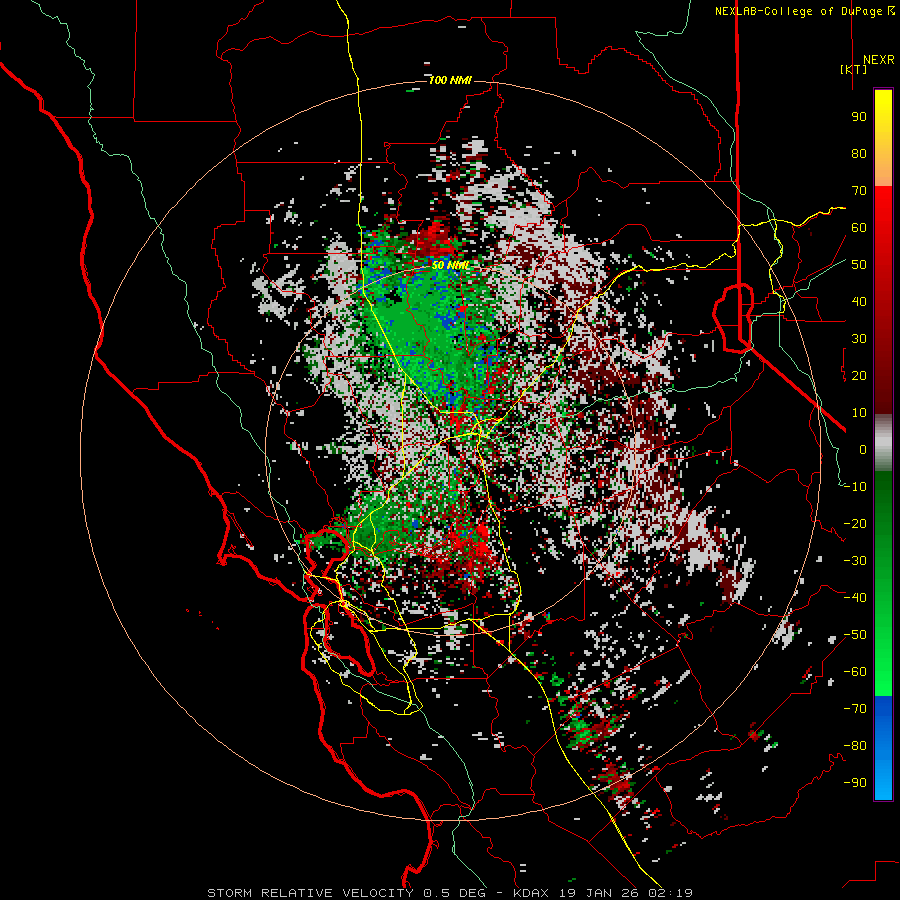Click the 0 value on velocity scale
The image size is (900, 900).
click(863, 449)
